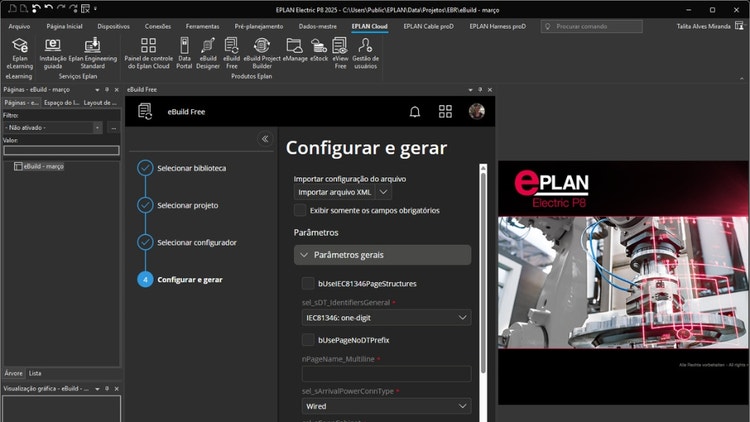Enable Exibir somente os campos obrigatórios
The height and width of the screenshot is (422, 750).
point(301,211)
